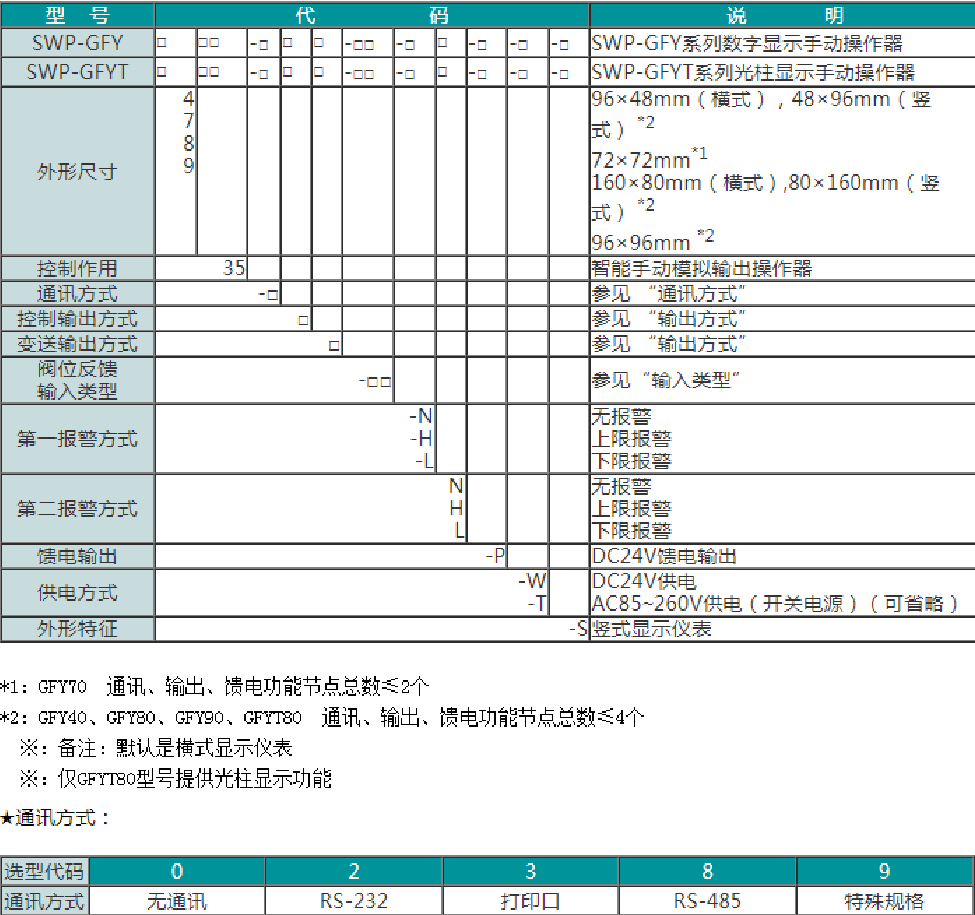
Task: Click selection code 8 header
Action: (x=708, y=871)
